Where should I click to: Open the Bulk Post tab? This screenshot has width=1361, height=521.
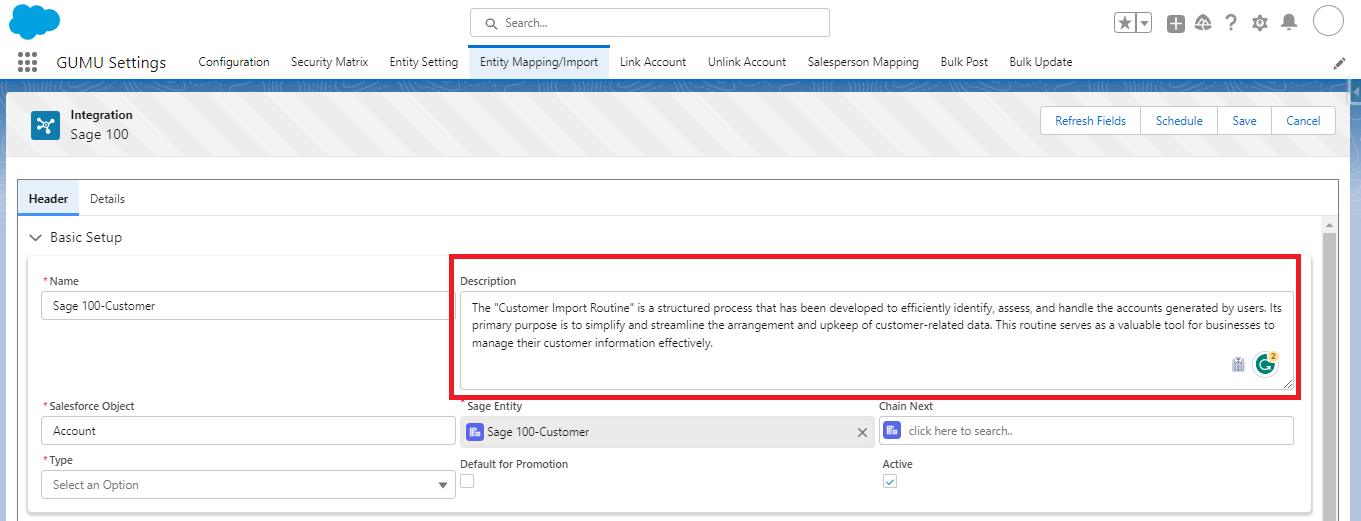click(964, 62)
